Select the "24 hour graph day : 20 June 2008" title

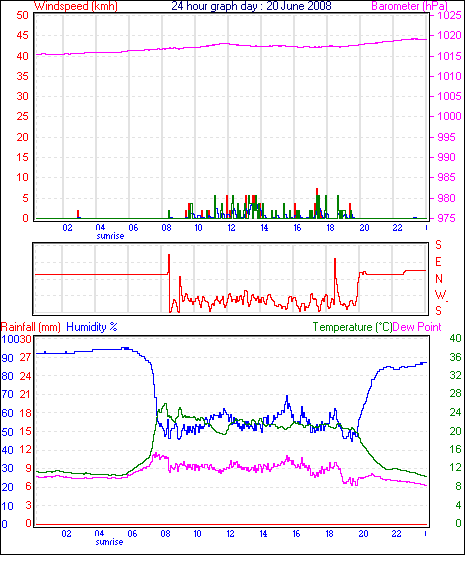click(251, 6)
